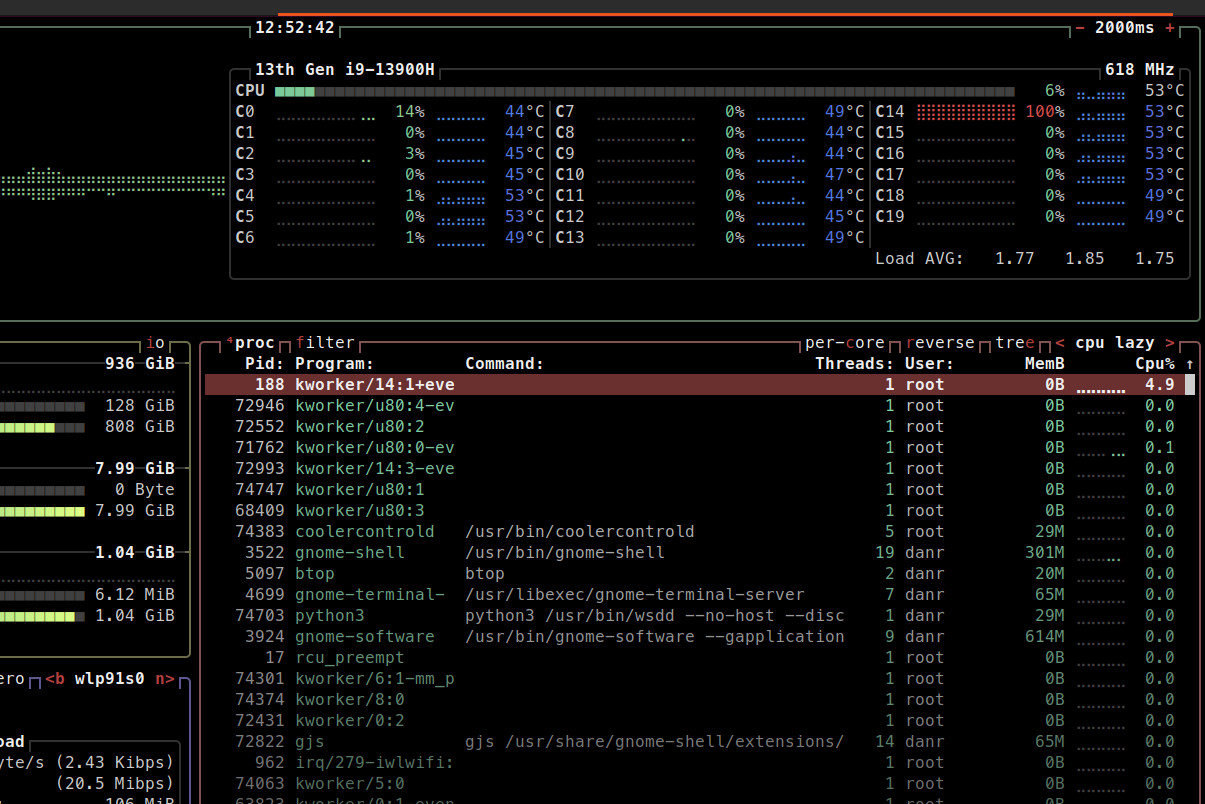Click the clock showing 12:52:42
The width and height of the screenshot is (1205, 804).
(295, 28)
